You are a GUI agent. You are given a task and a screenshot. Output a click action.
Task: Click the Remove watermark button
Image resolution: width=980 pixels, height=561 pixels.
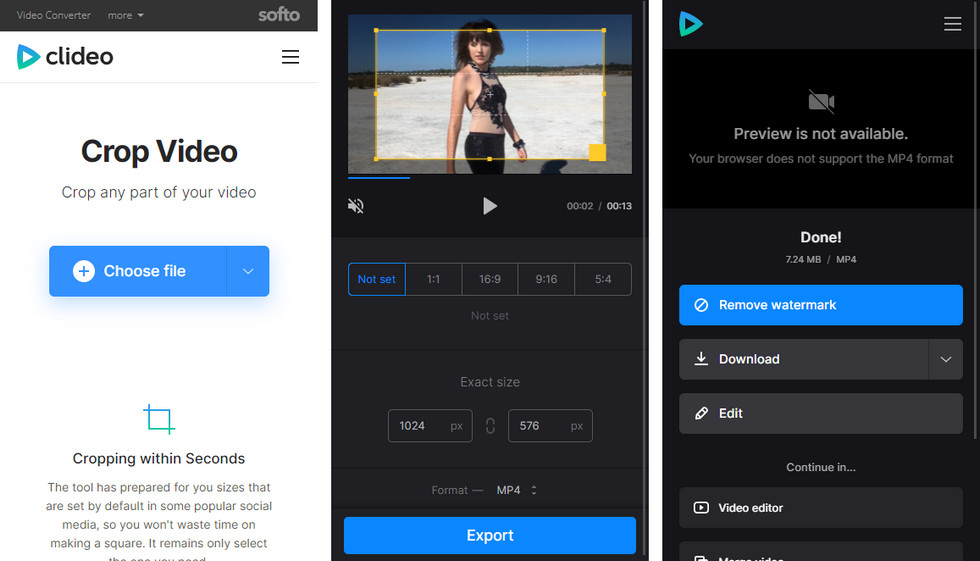[821, 305]
